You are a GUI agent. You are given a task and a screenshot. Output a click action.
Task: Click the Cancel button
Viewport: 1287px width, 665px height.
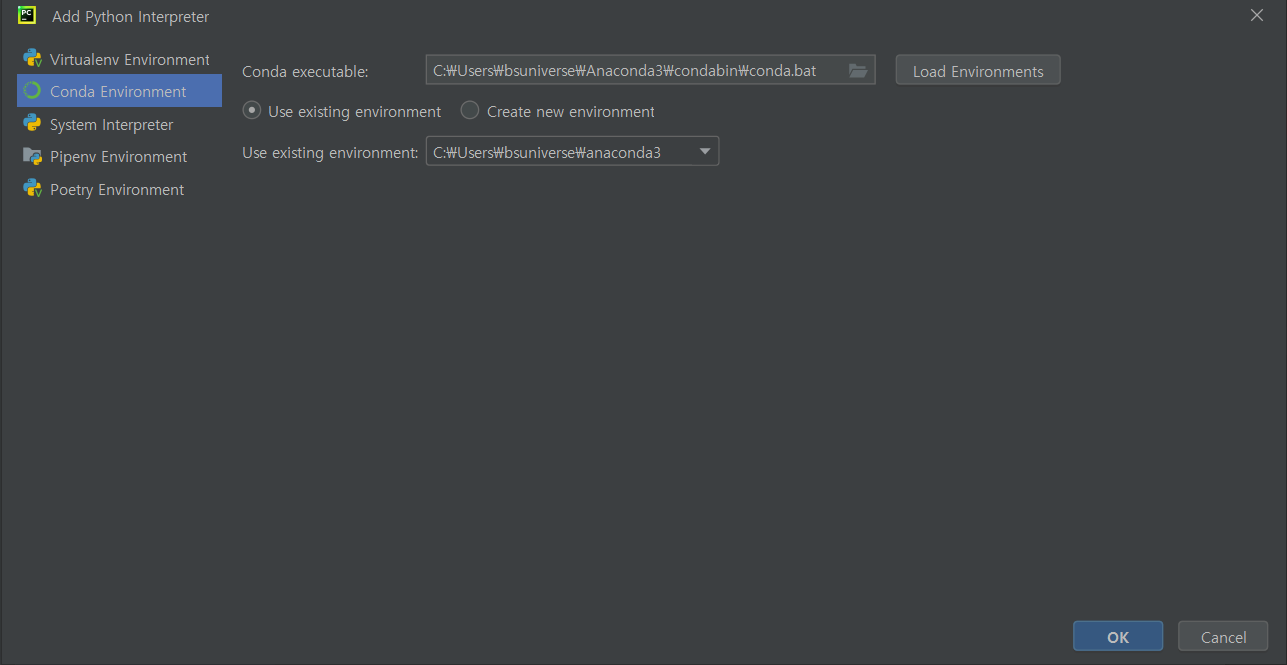coord(1223,637)
